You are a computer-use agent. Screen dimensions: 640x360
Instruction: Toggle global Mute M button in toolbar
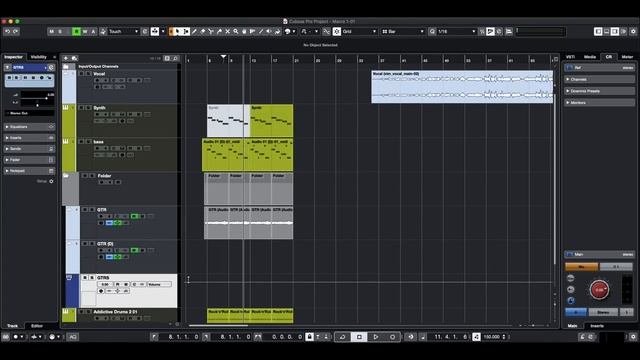pyautogui.click(x=51, y=31)
